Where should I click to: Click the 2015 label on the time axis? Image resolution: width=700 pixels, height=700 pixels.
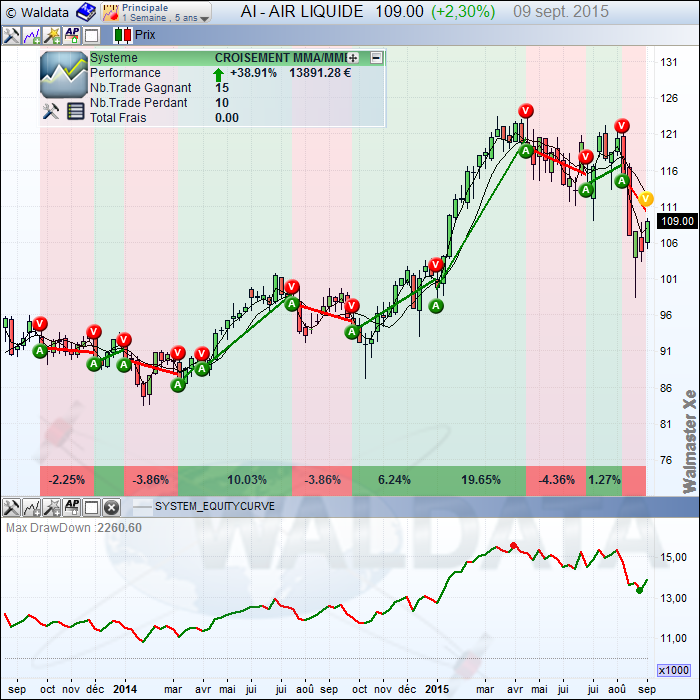(x=437, y=689)
